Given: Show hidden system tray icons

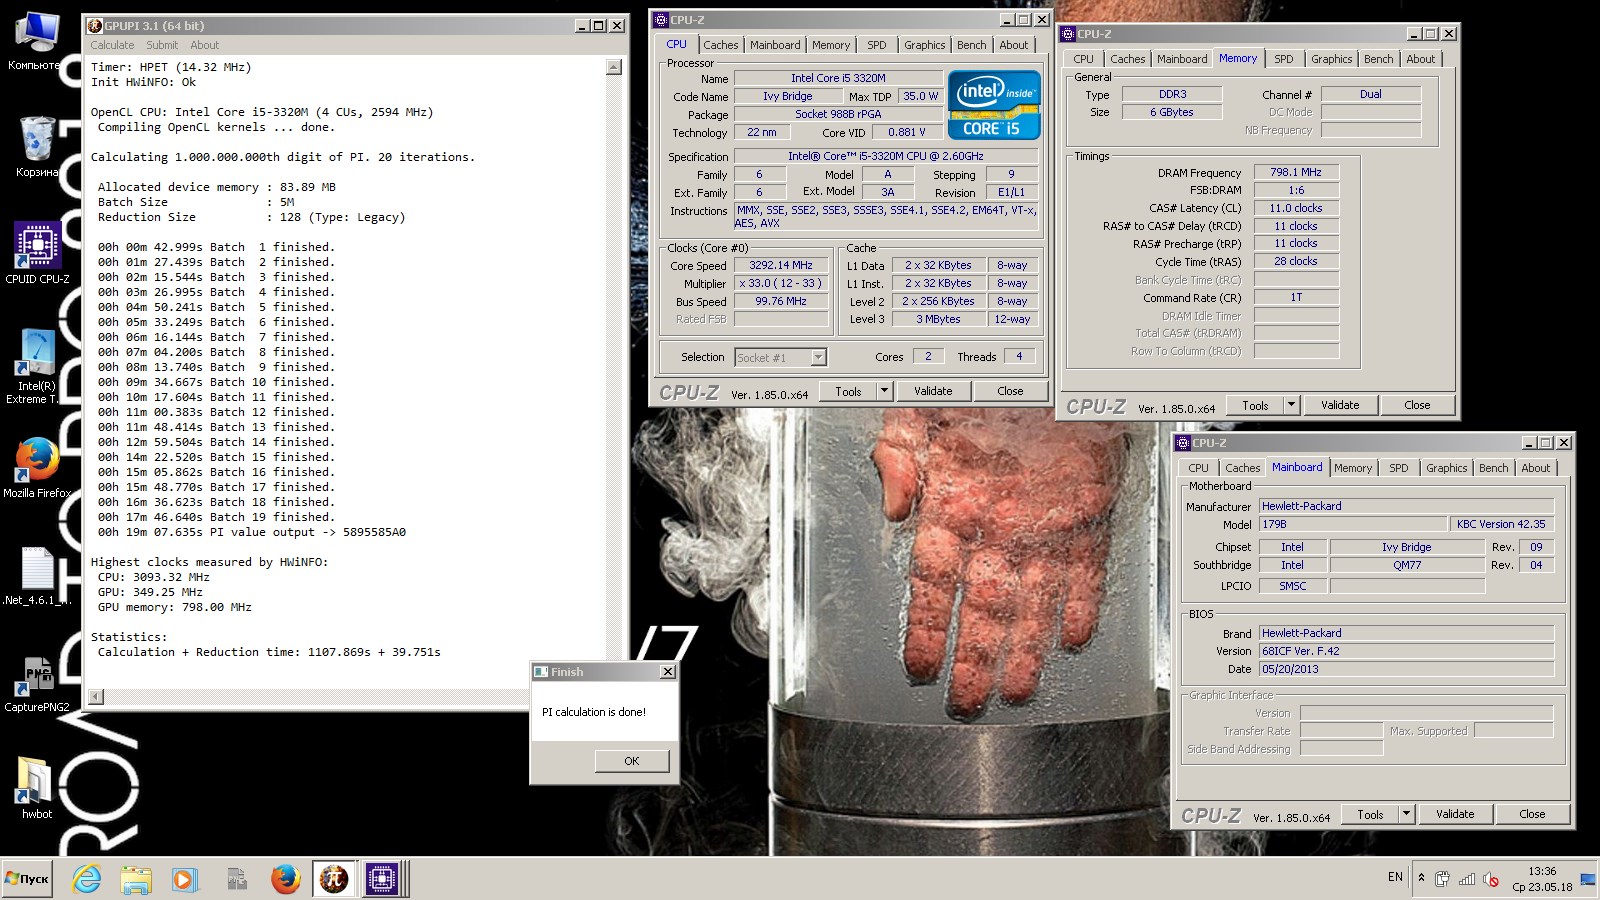Looking at the screenshot, I should [1421, 878].
